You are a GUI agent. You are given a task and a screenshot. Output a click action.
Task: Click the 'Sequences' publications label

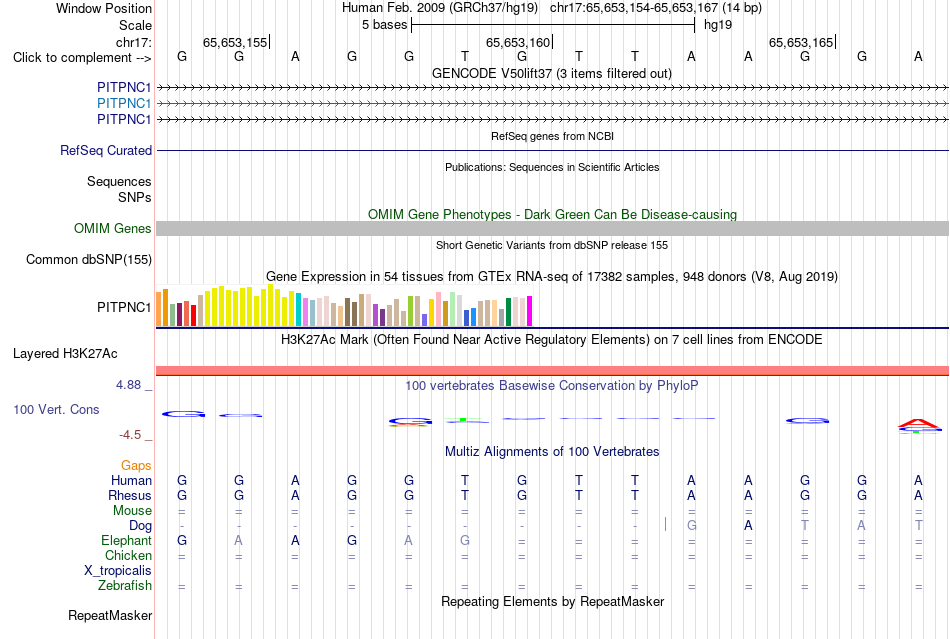[119, 181]
